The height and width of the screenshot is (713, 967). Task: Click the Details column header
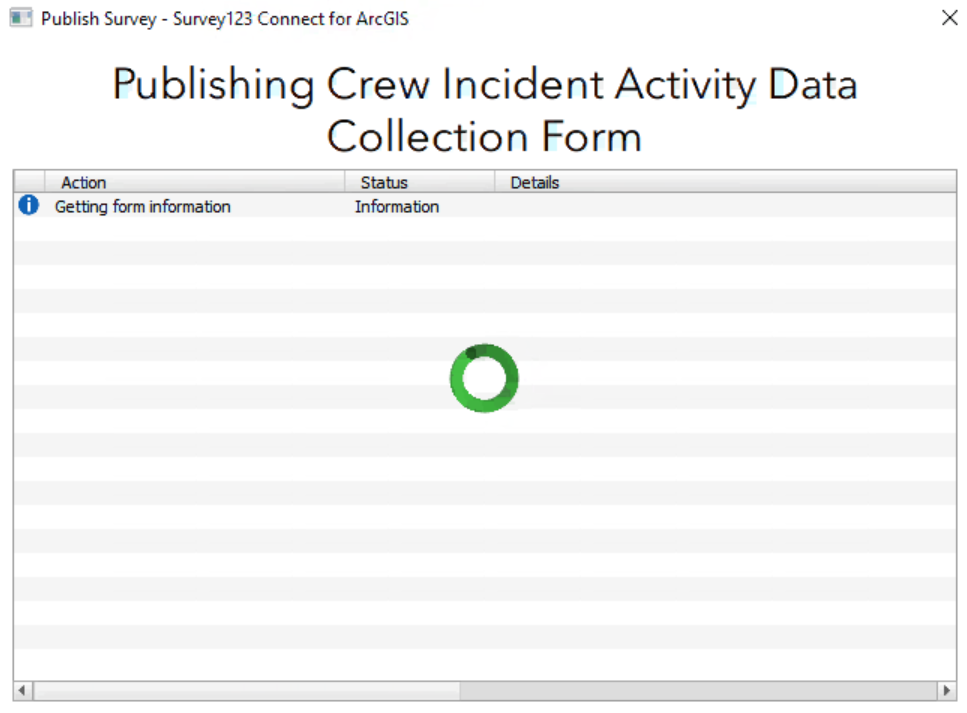point(535,182)
